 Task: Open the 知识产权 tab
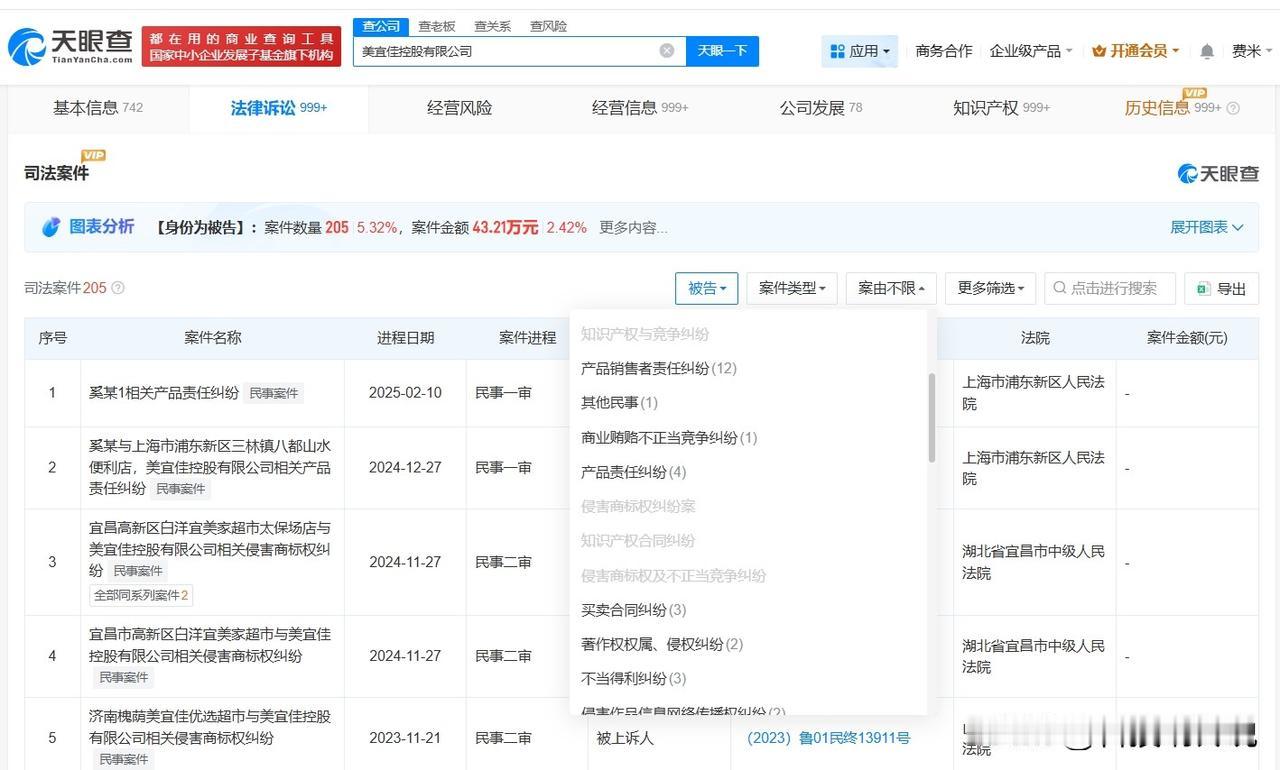(x=1001, y=108)
